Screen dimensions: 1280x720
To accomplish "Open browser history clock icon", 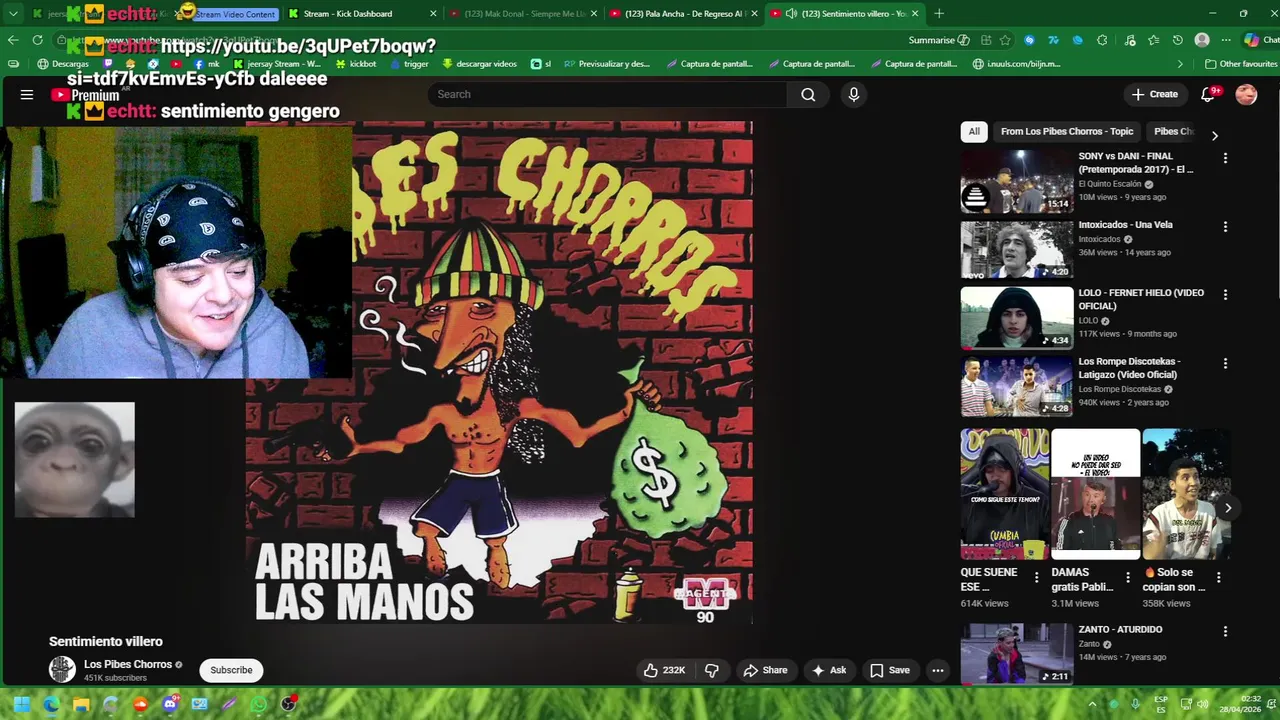I will [1178, 40].
